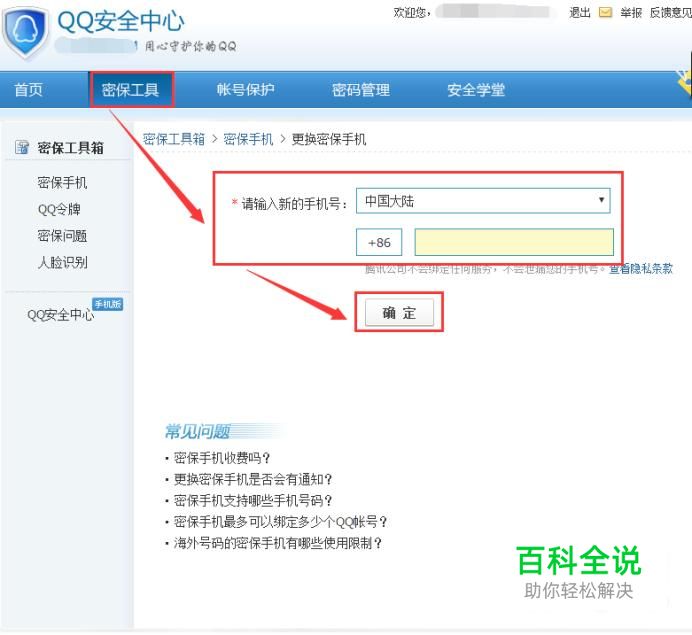This screenshot has width=692, height=635.
Task: Open FAQ 密保手机支持哪些手机号码？
Action: pos(253,500)
